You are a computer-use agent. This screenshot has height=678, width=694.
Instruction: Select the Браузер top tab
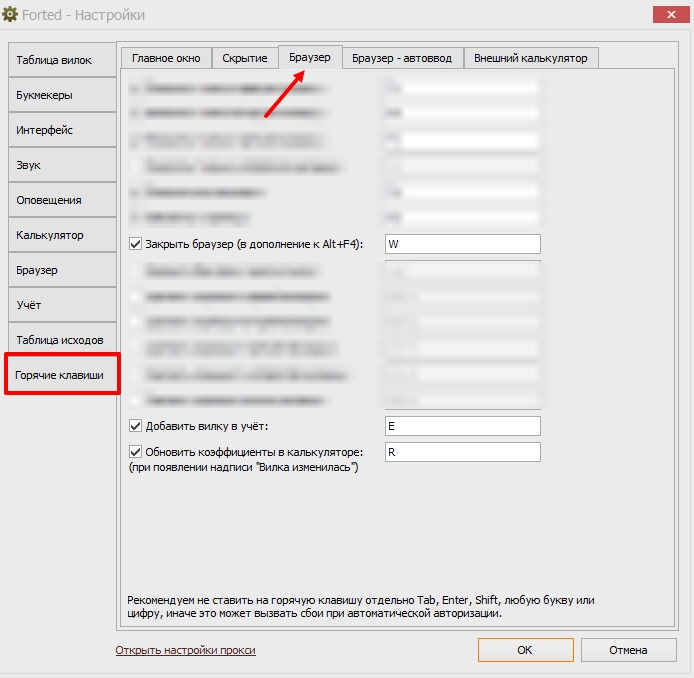coord(310,57)
